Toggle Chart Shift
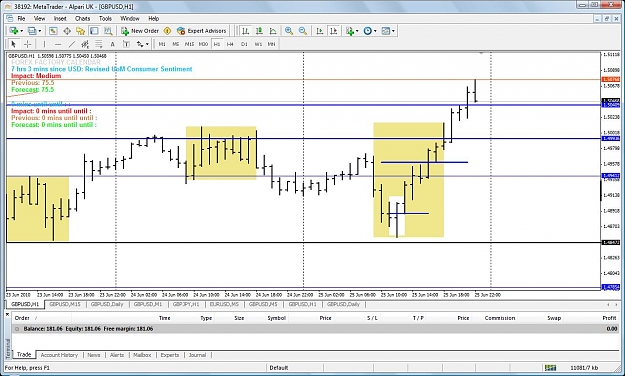The width and height of the screenshot is (625, 376). click(x=334, y=31)
